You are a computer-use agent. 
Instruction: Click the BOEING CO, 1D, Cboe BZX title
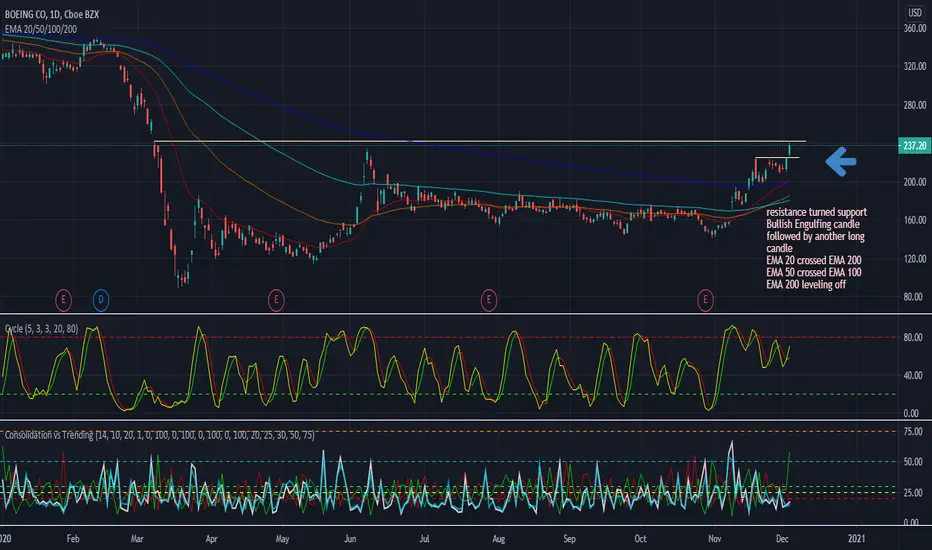point(52,14)
